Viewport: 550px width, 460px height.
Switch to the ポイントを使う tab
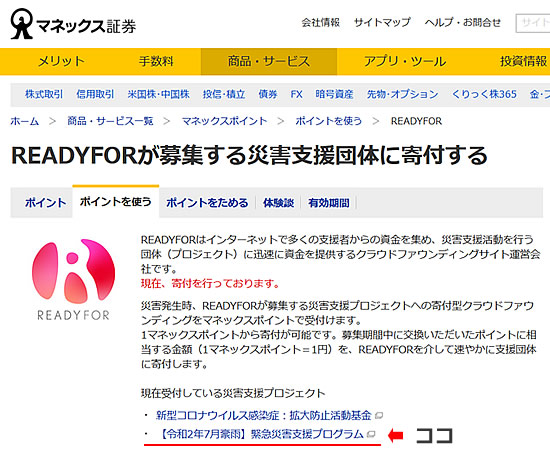point(115,202)
